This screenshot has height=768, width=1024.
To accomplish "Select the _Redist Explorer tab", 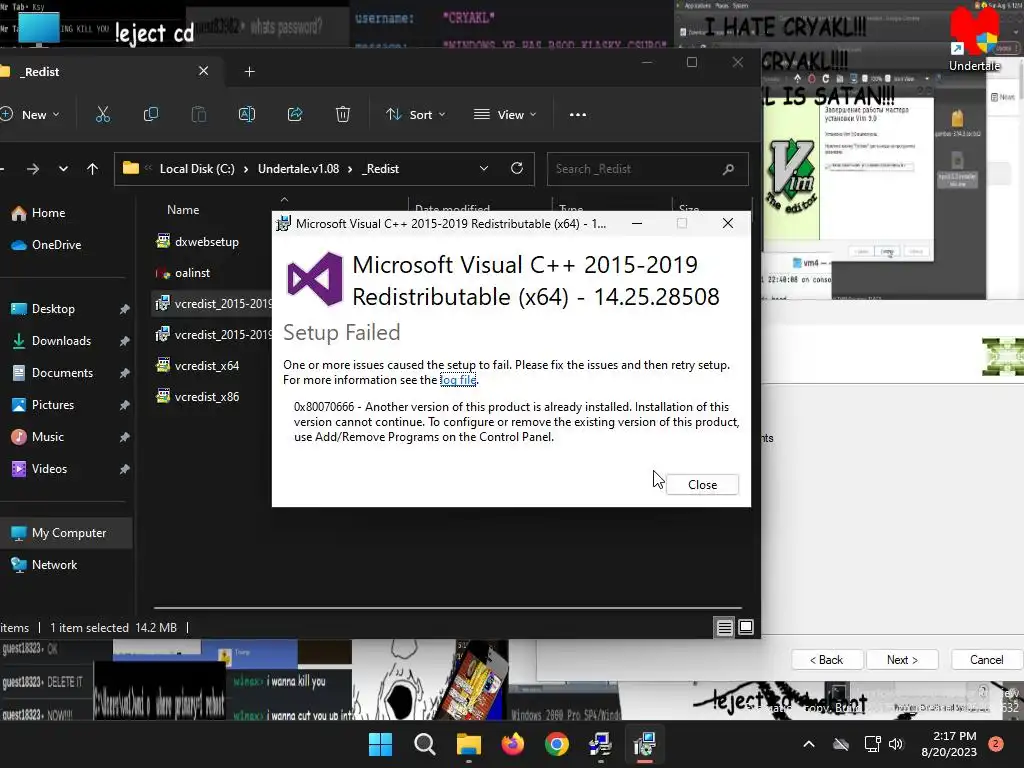I will [x=108, y=72].
